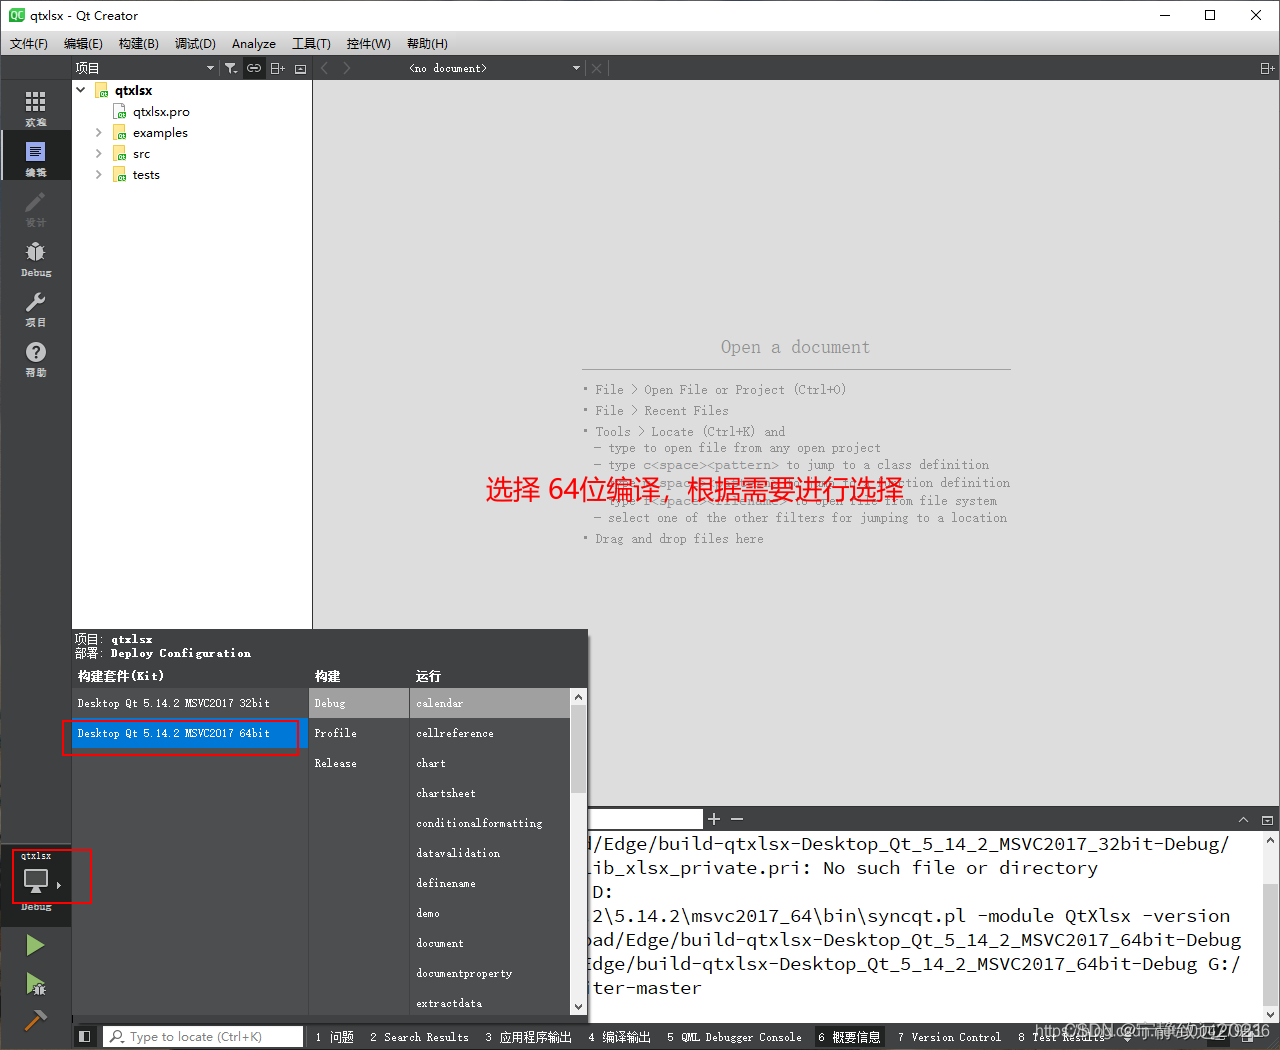1280x1050 pixels.
Task: Open the Analyze menu
Action: point(254,43)
